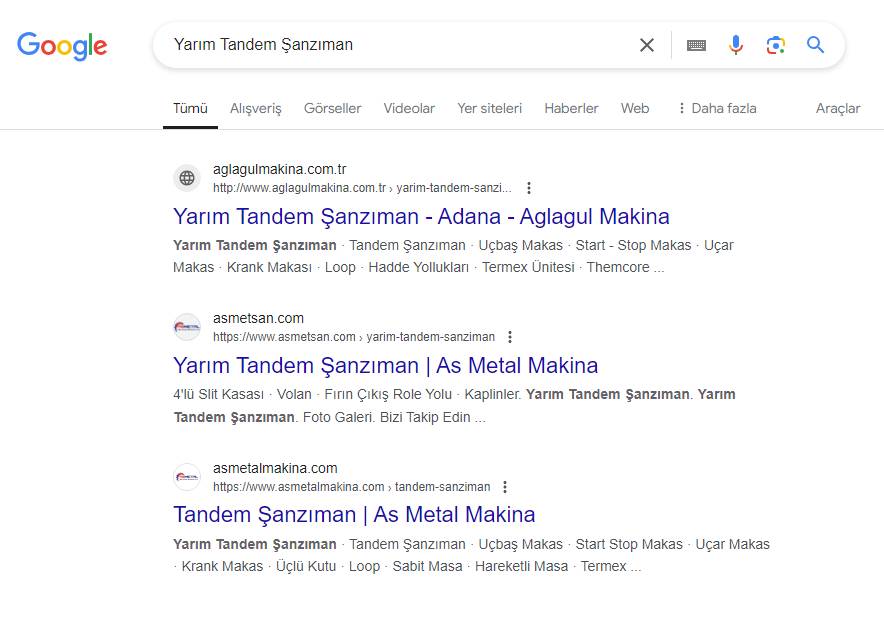Search by image with Google Lens
The height and width of the screenshot is (630, 884).
(x=776, y=45)
